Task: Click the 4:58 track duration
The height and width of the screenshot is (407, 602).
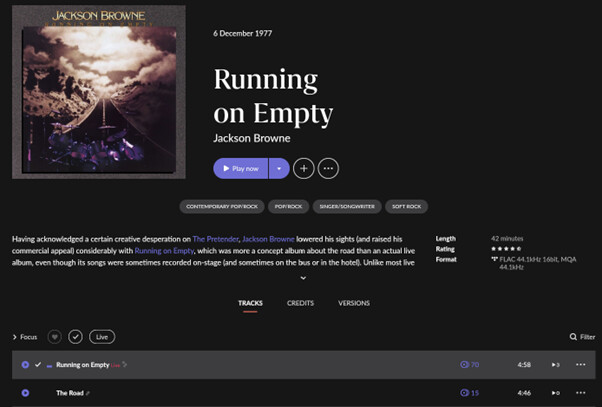Action: tap(524, 364)
